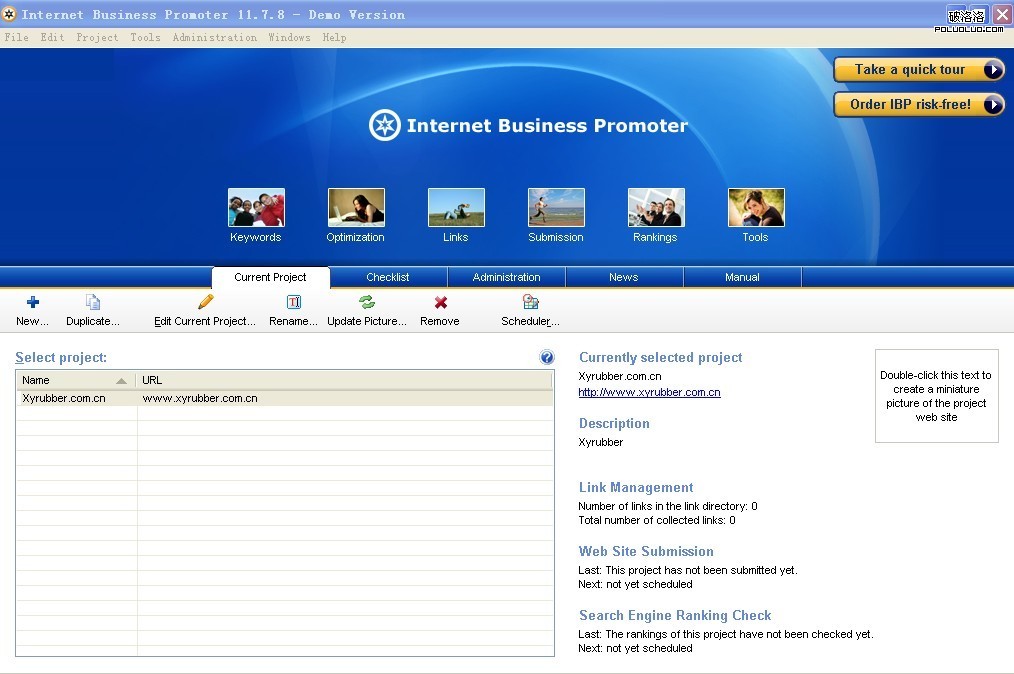Remove the selected project
Image resolution: width=1014 pixels, height=674 pixels.
click(440, 303)
